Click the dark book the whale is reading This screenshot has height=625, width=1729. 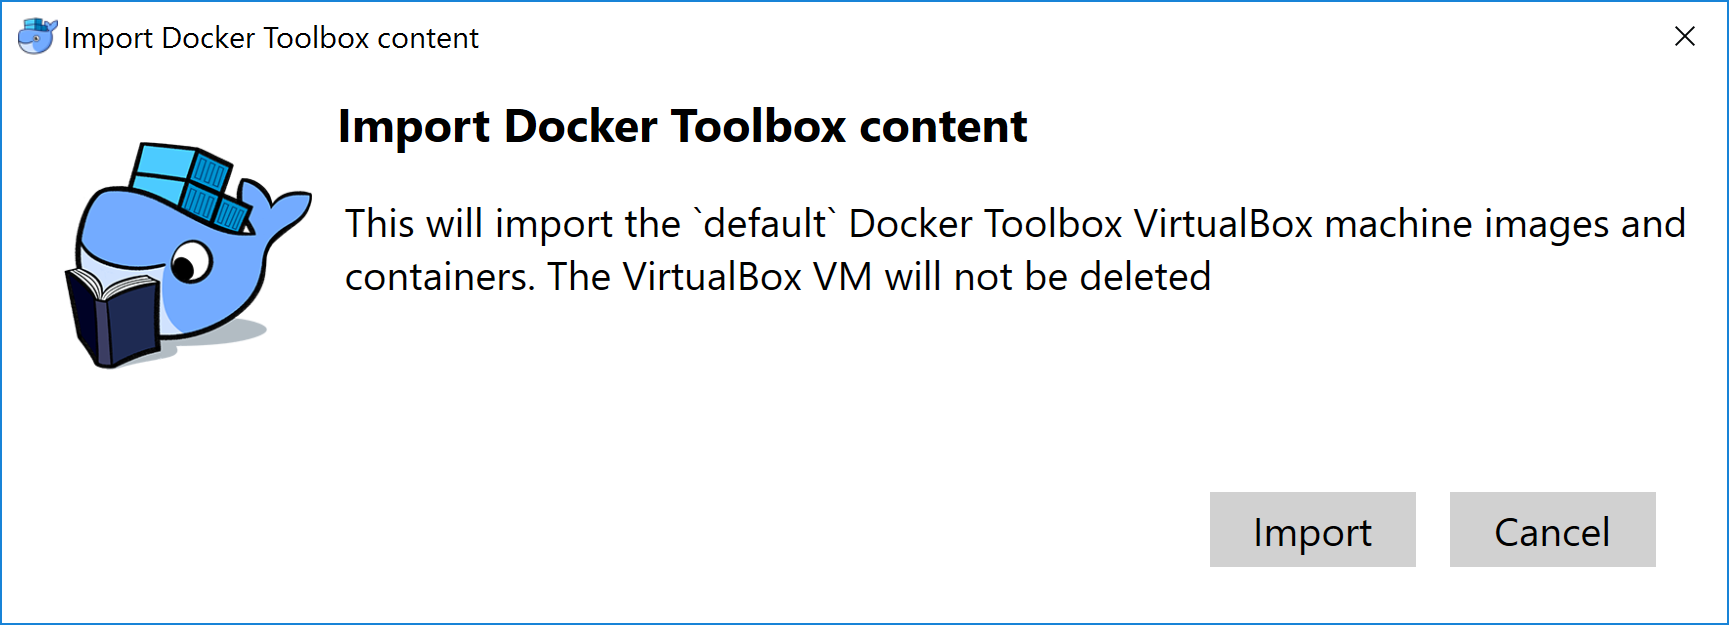point(112,317)
